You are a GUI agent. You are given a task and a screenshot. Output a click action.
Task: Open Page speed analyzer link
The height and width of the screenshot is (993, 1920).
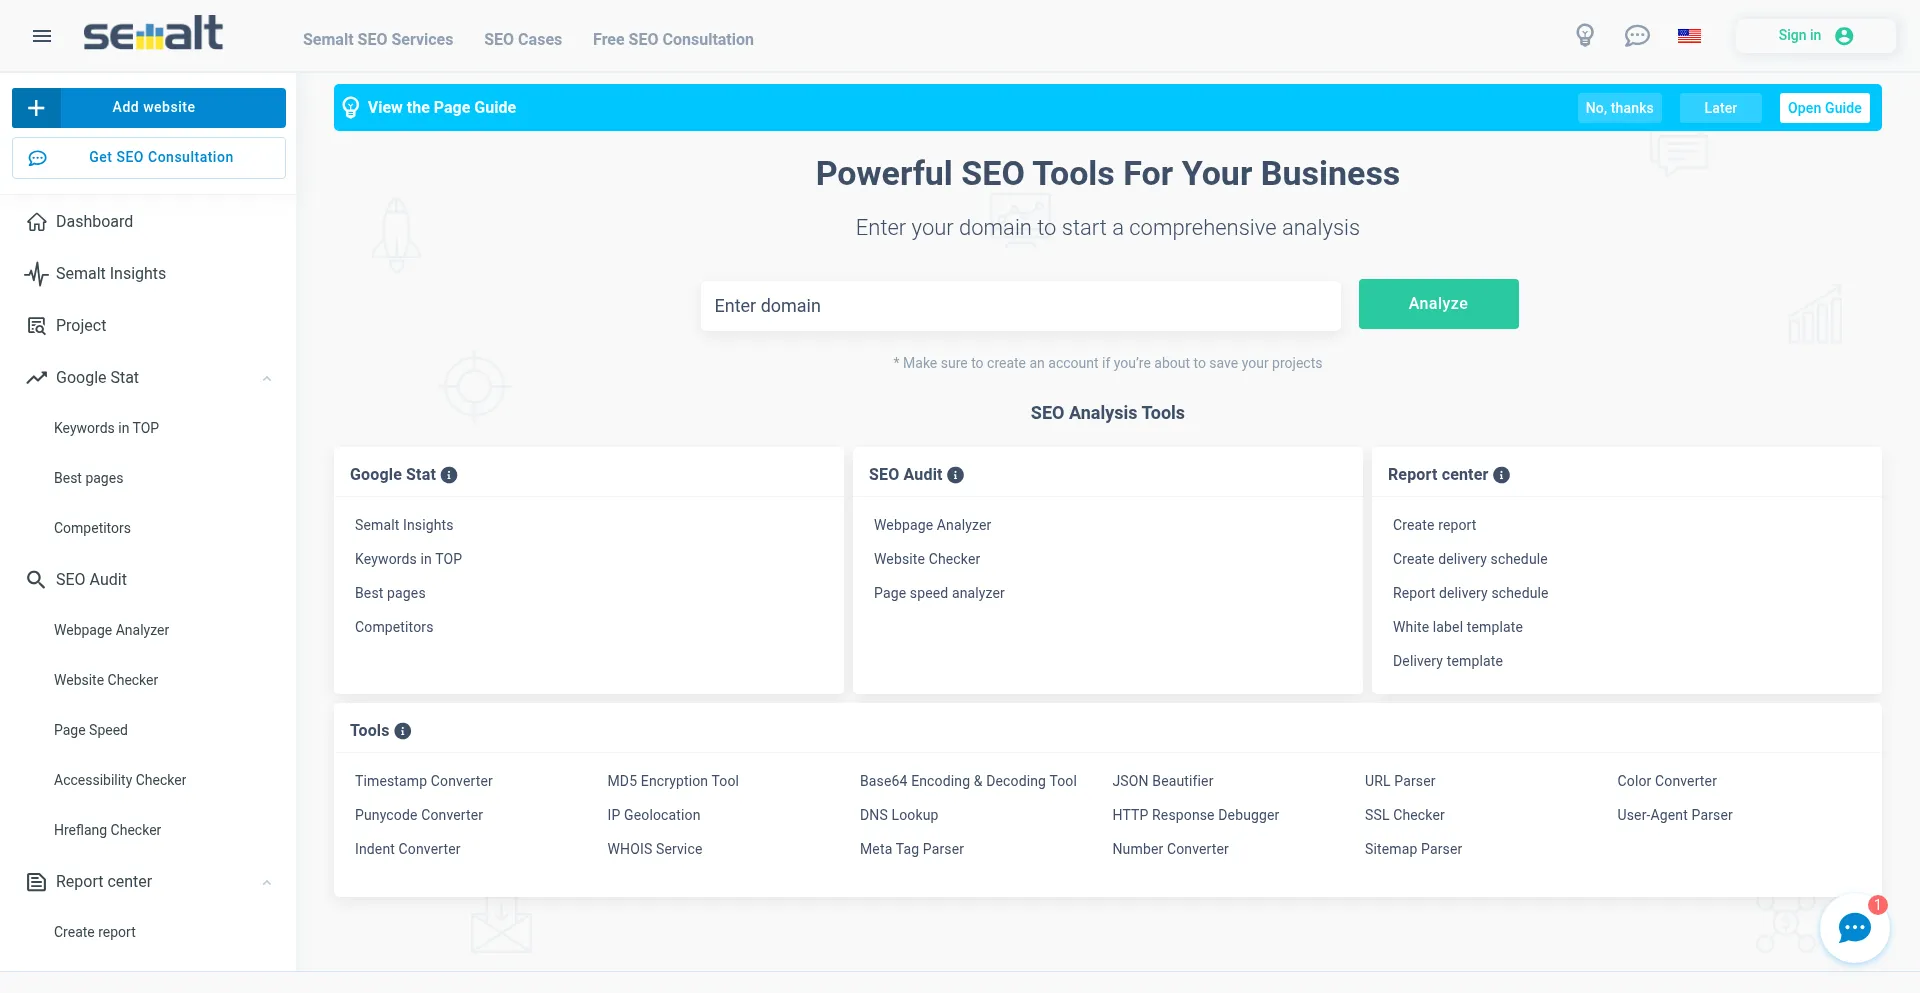click(939, 593)
